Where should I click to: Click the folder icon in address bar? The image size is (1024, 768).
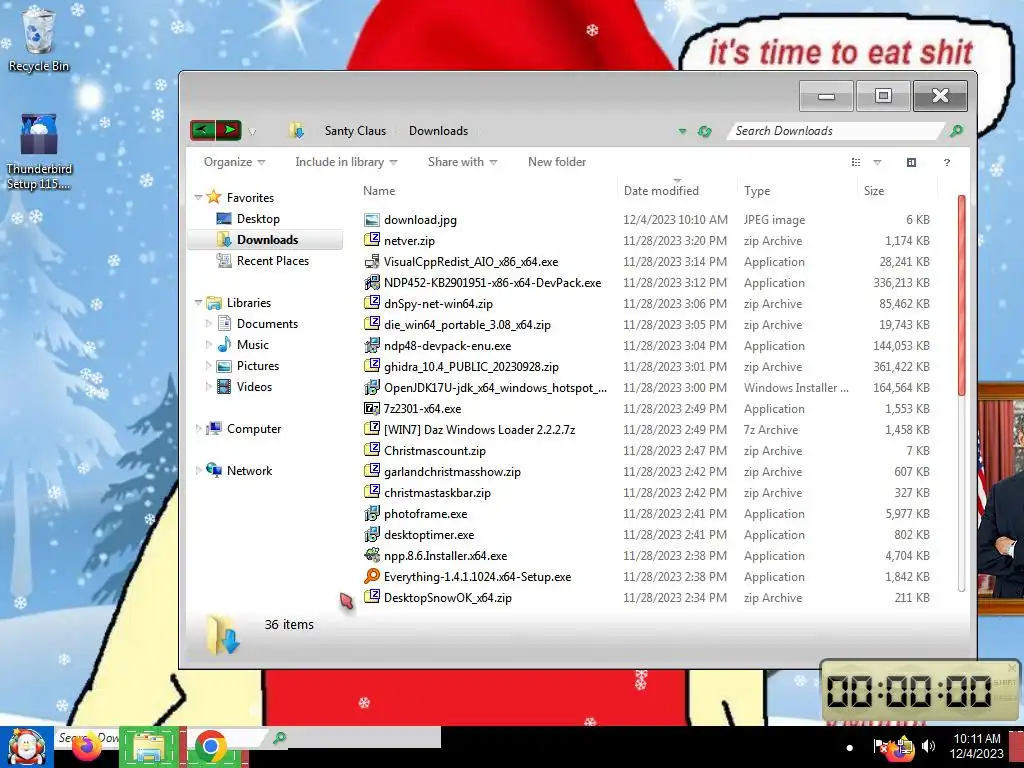296,131
